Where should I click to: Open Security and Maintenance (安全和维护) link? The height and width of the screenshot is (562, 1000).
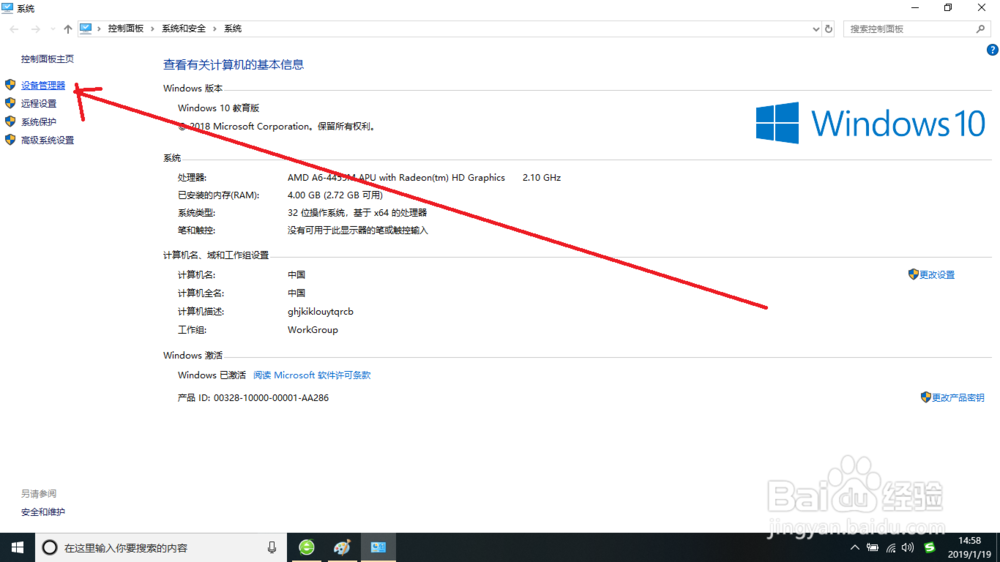[43, 512]
